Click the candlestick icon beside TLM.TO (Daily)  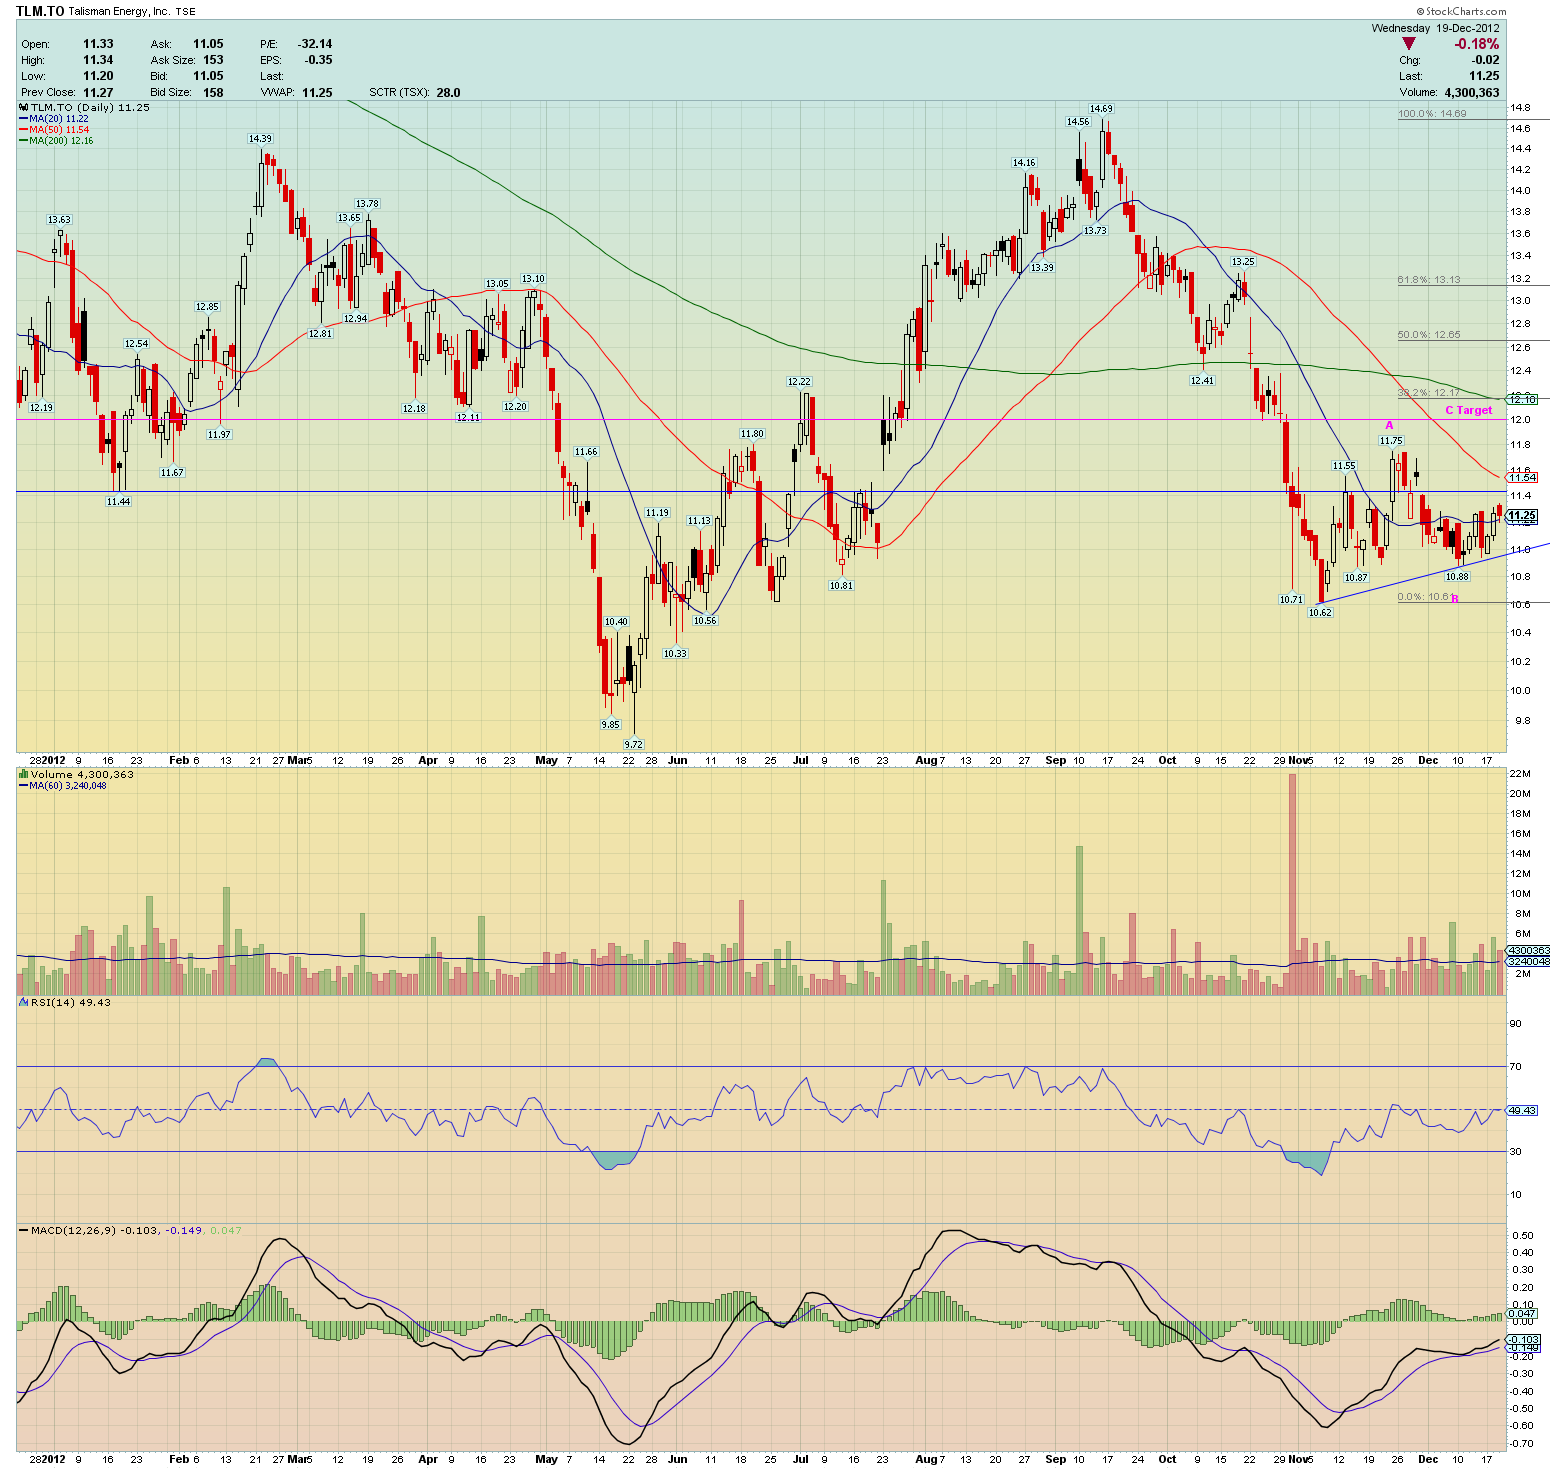(x=23, y=107)
